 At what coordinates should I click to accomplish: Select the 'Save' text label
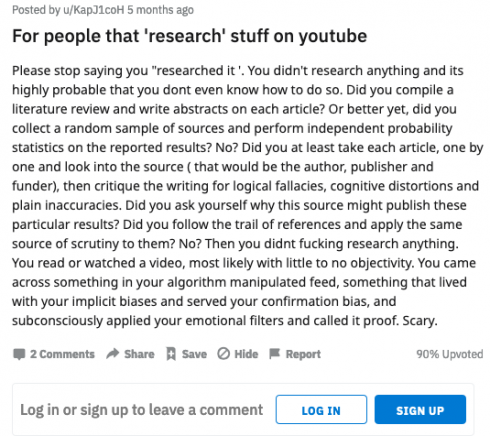194,354
